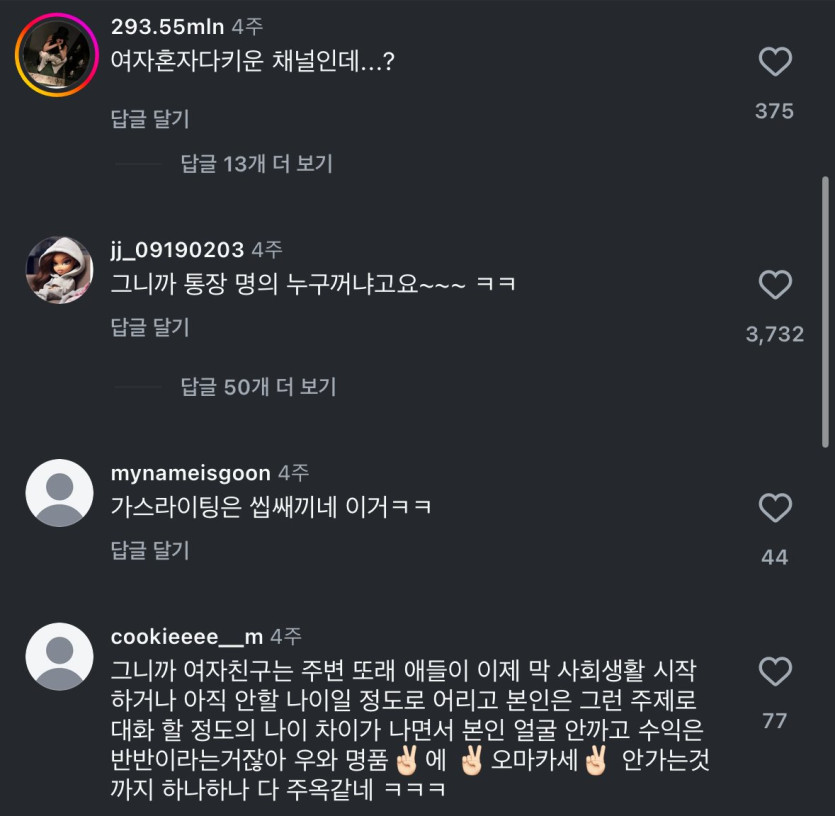The width and height of the screenshot is (835, 816).
Task: Open 293.55mln's story profile picture
Action: 57,55
